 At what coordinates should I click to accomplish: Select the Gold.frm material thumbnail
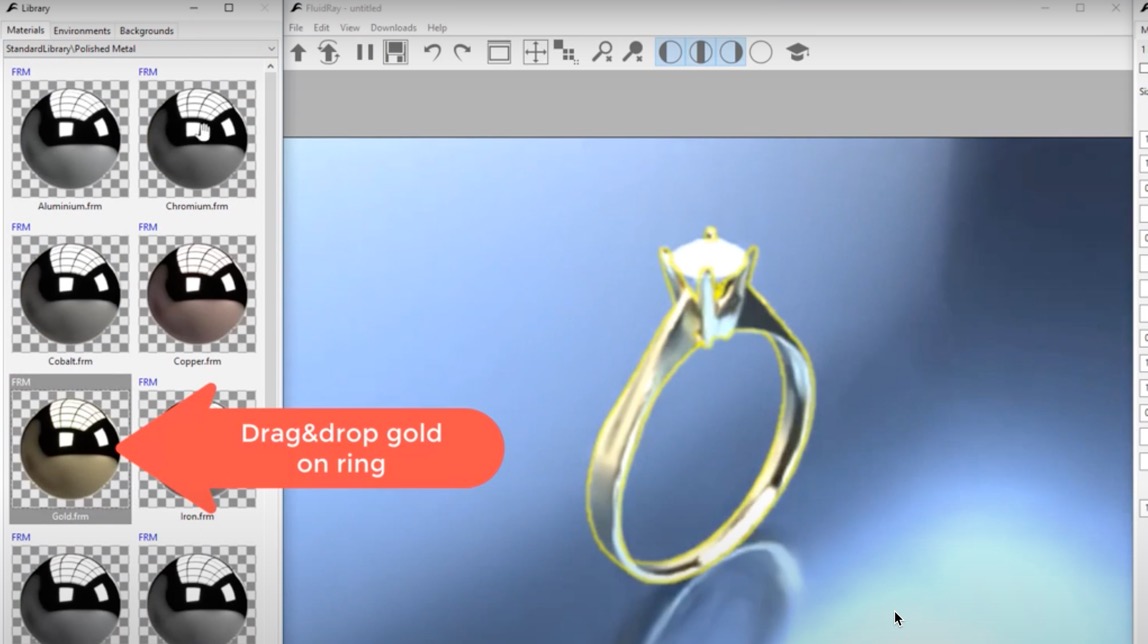click(x=70, y=449)
